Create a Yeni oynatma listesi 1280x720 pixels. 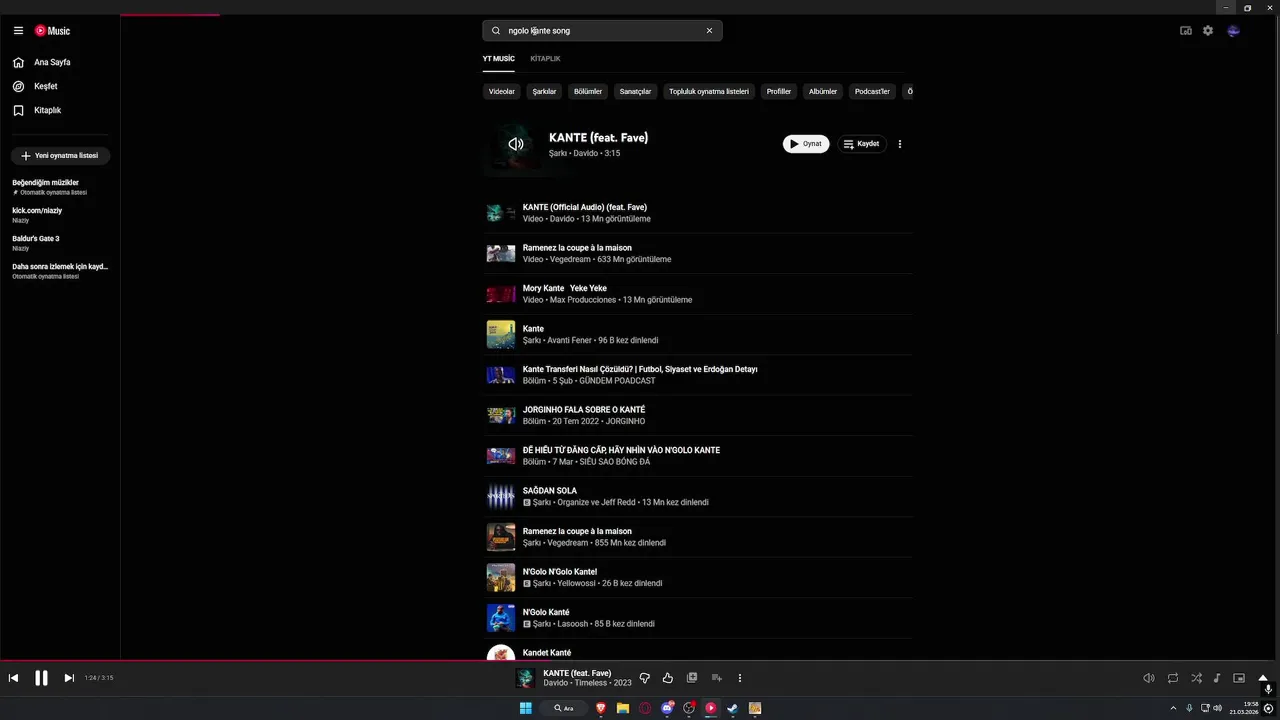pos(60,156)
